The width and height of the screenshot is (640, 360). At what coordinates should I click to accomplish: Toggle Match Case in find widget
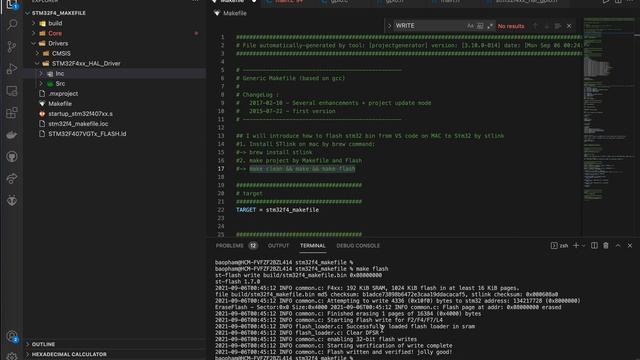(470, 26)
